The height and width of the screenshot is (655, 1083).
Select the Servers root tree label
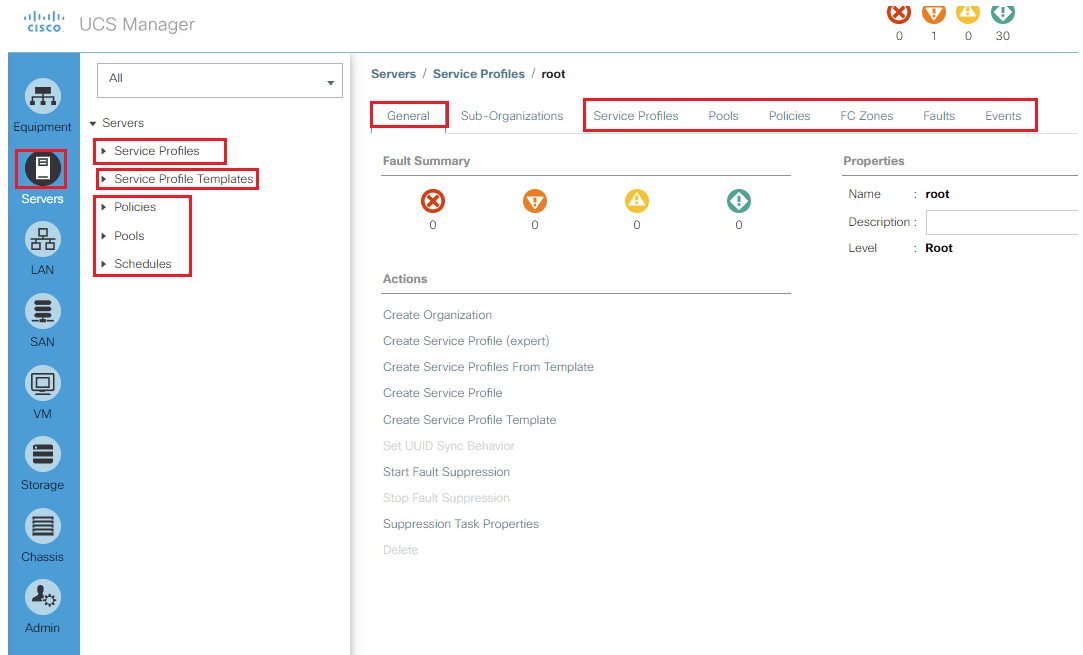click(123, 123)
